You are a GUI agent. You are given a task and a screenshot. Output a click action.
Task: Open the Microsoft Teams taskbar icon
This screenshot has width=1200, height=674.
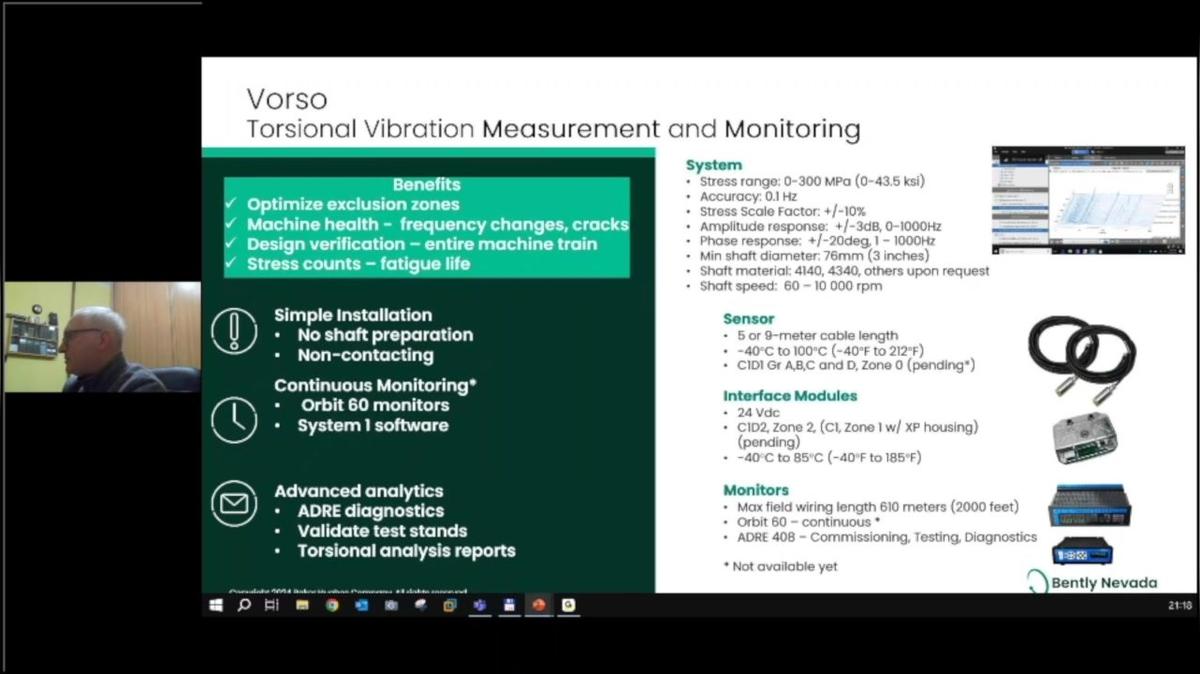(x=479, y=605)
